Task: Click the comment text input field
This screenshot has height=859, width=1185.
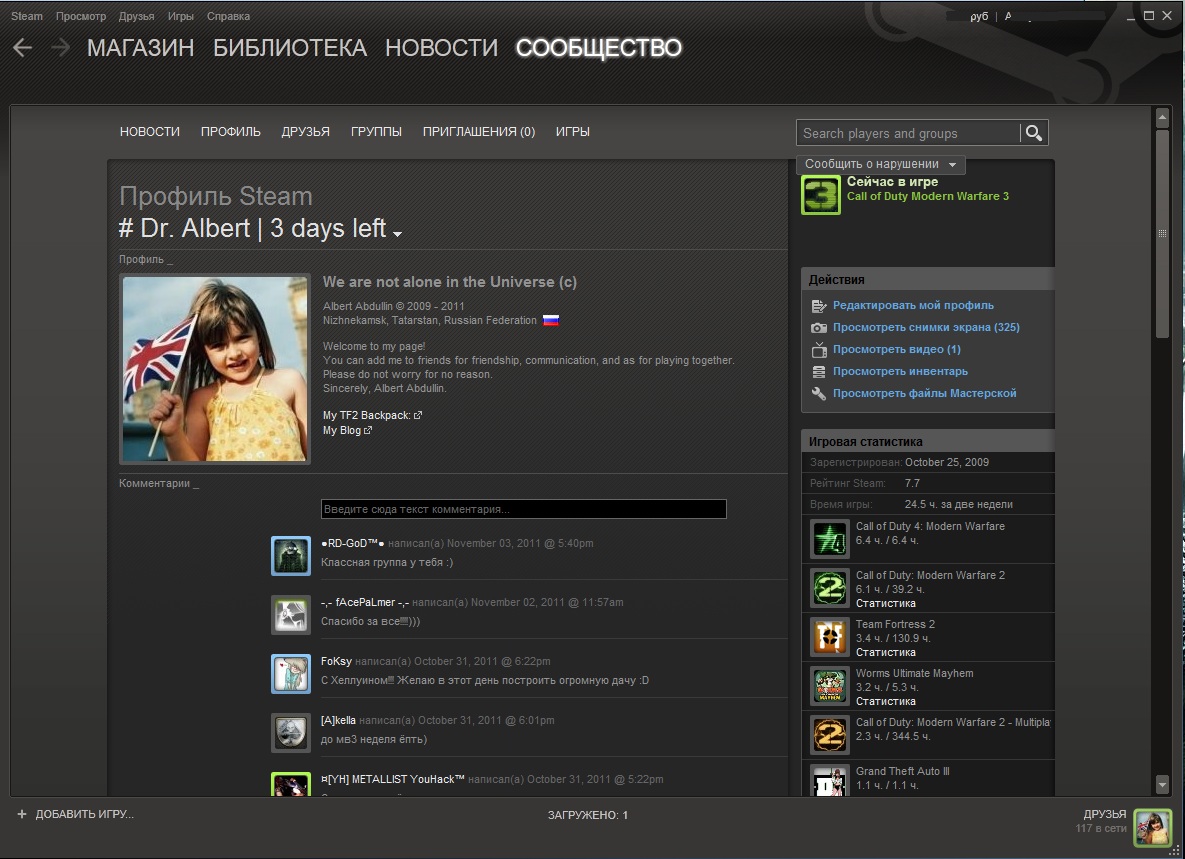Action: (x=524, y=509)
